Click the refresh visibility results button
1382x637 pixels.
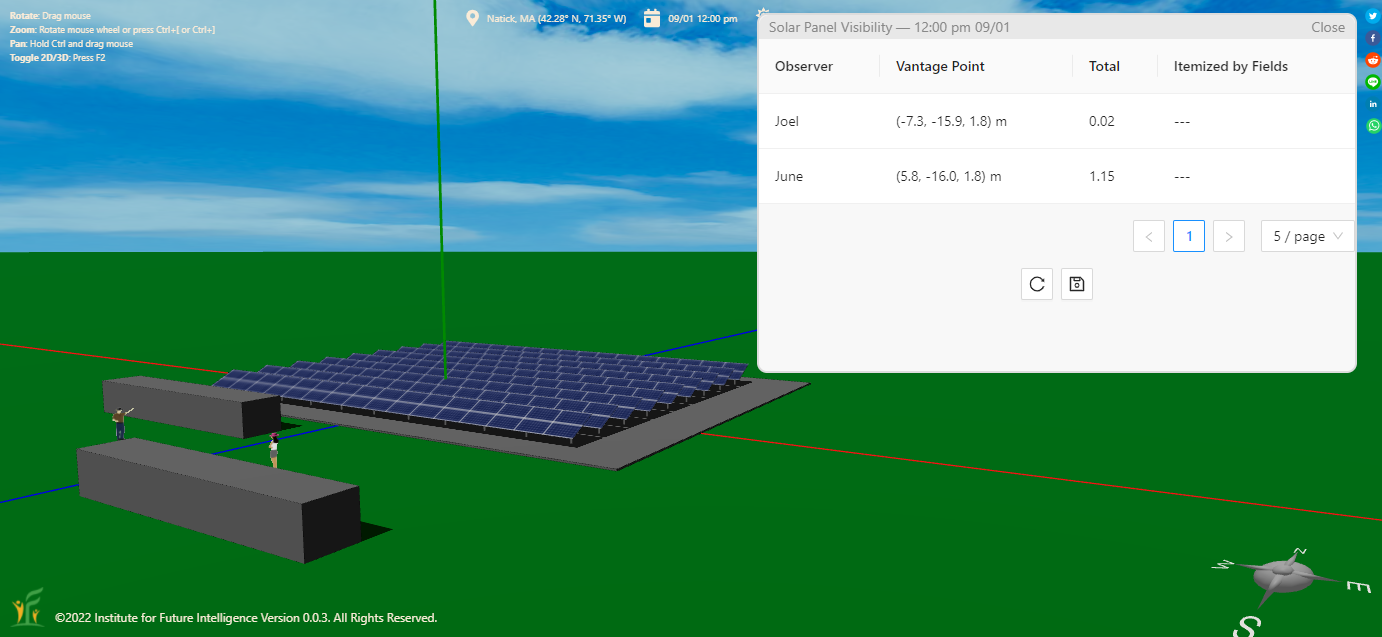(1037, 284)
